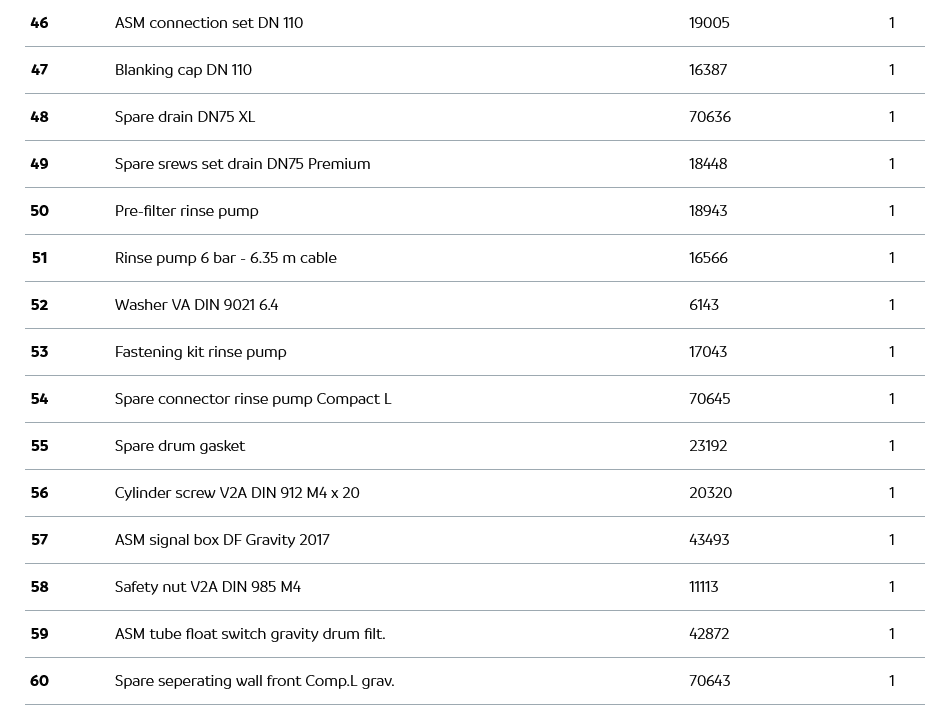This screenshot has width=946, height=708.
Task: Click quantity value in row 46
Action: [891, 23]
